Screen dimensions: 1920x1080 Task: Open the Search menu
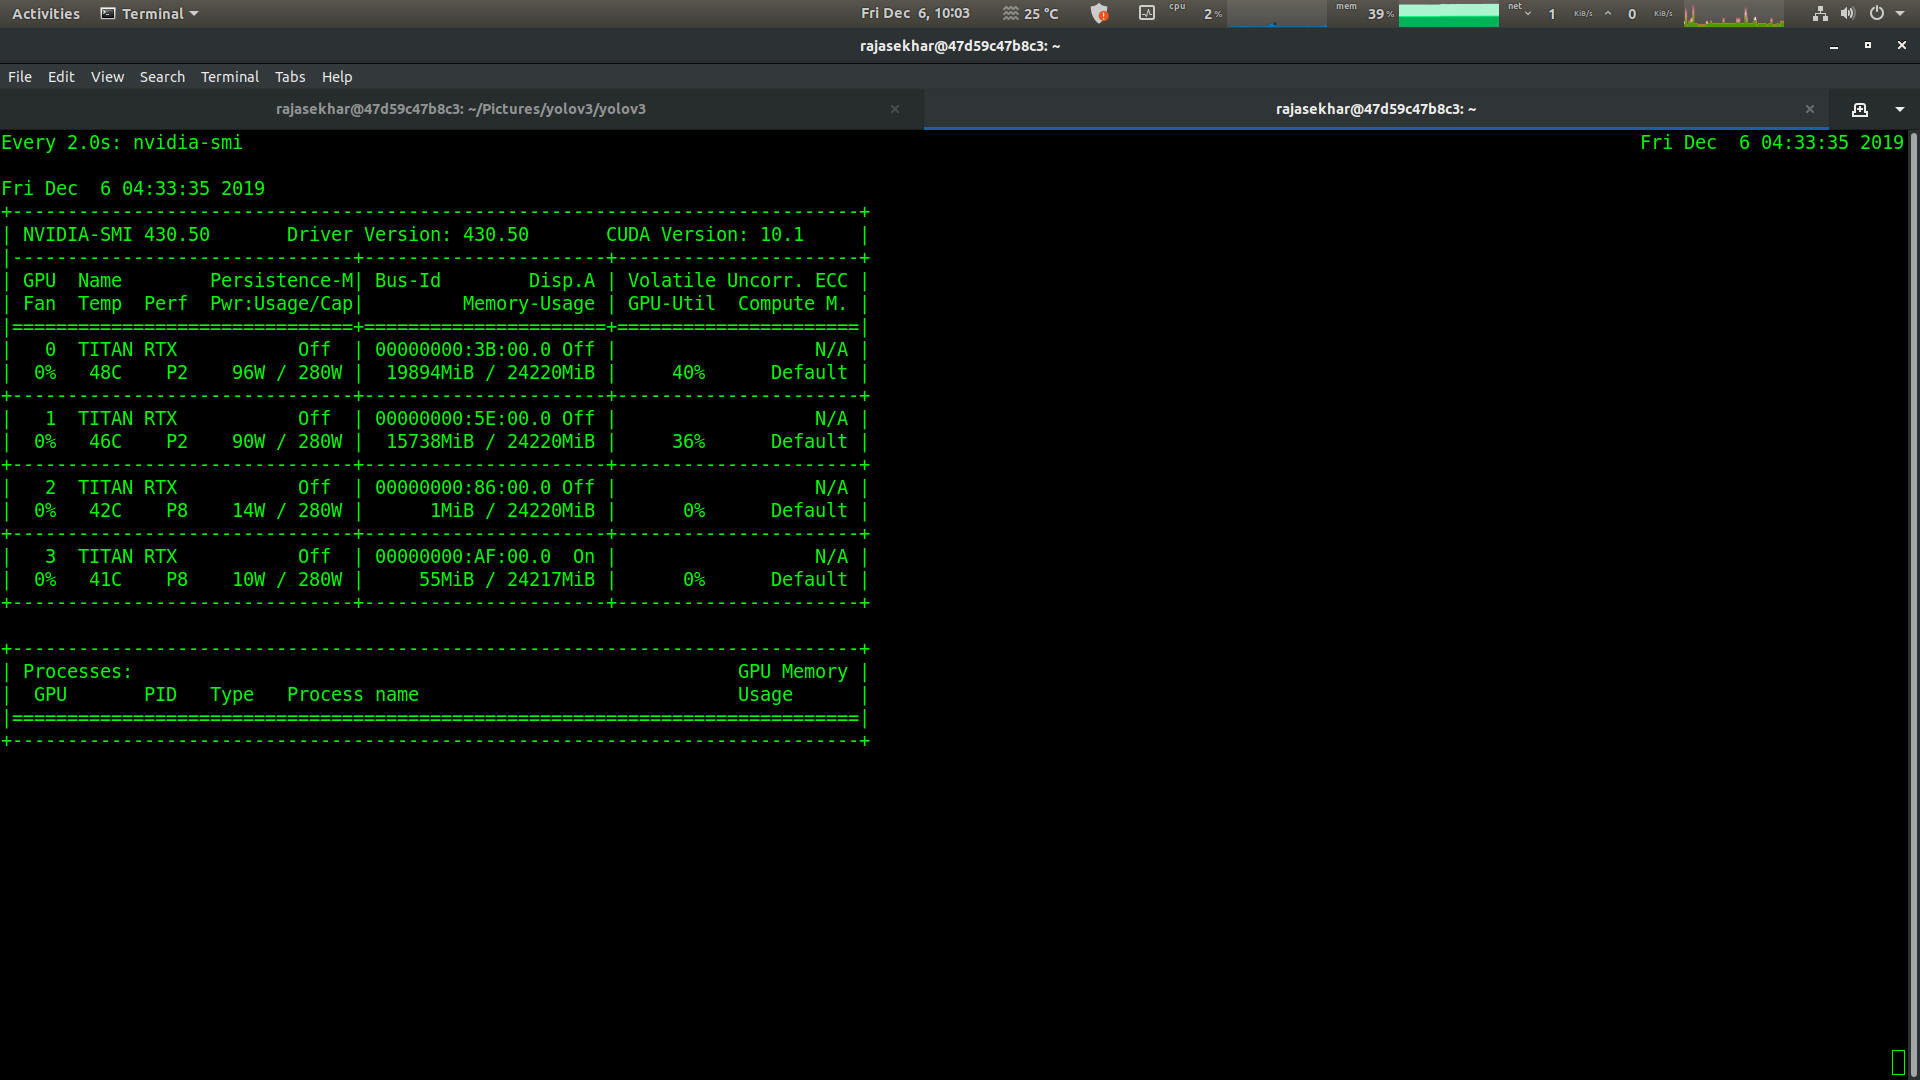pyautogui.click(x=162, y=77)
